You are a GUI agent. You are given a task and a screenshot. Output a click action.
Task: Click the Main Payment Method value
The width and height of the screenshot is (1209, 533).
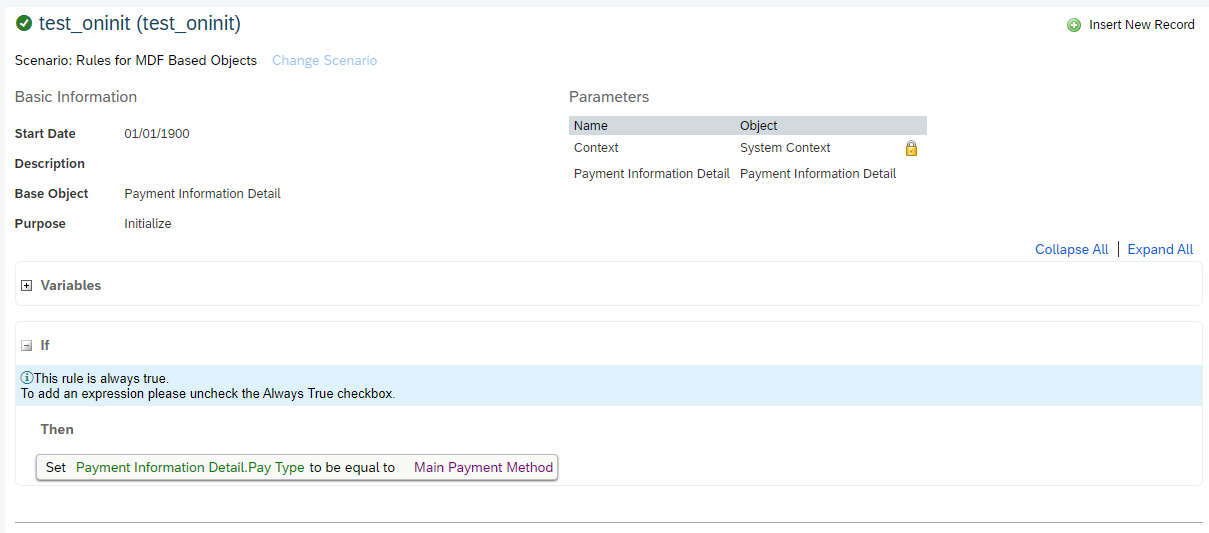pyautogui.click(x=484, y=467)
